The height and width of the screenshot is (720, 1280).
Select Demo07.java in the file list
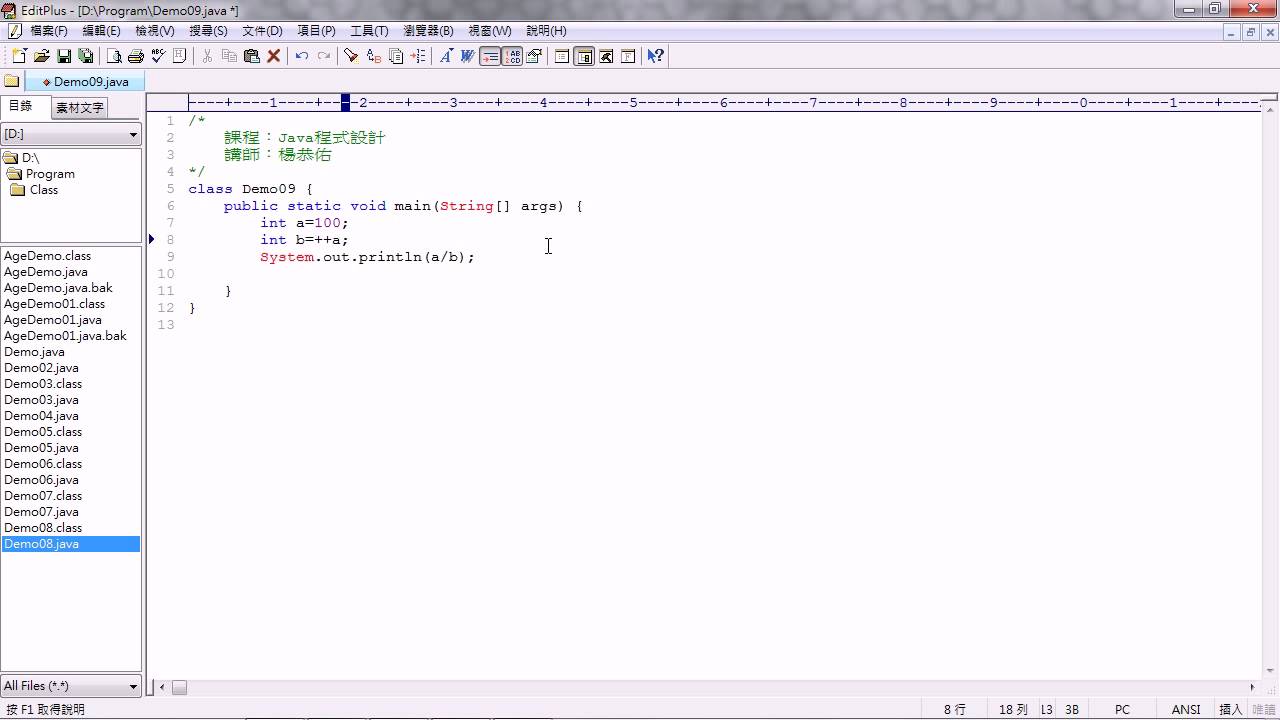tap(41, 512)
